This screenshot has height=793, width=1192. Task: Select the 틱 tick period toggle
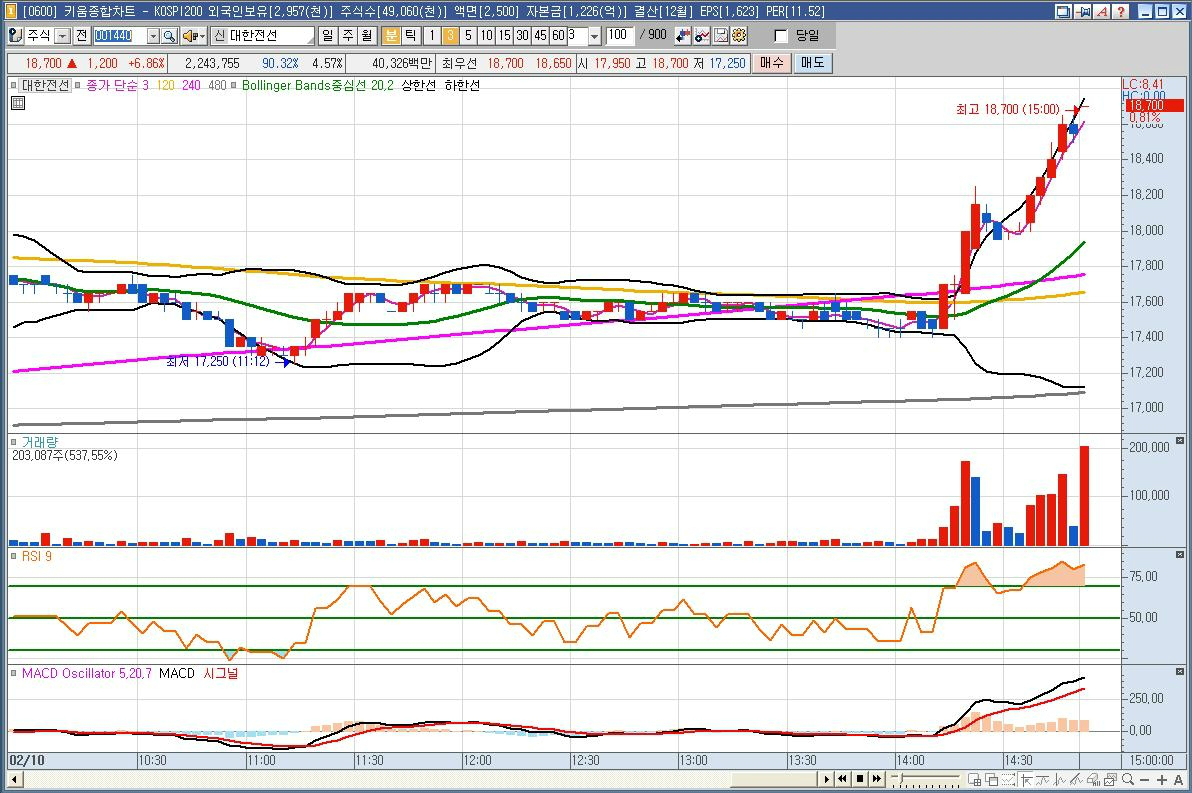tap(411, 36)
